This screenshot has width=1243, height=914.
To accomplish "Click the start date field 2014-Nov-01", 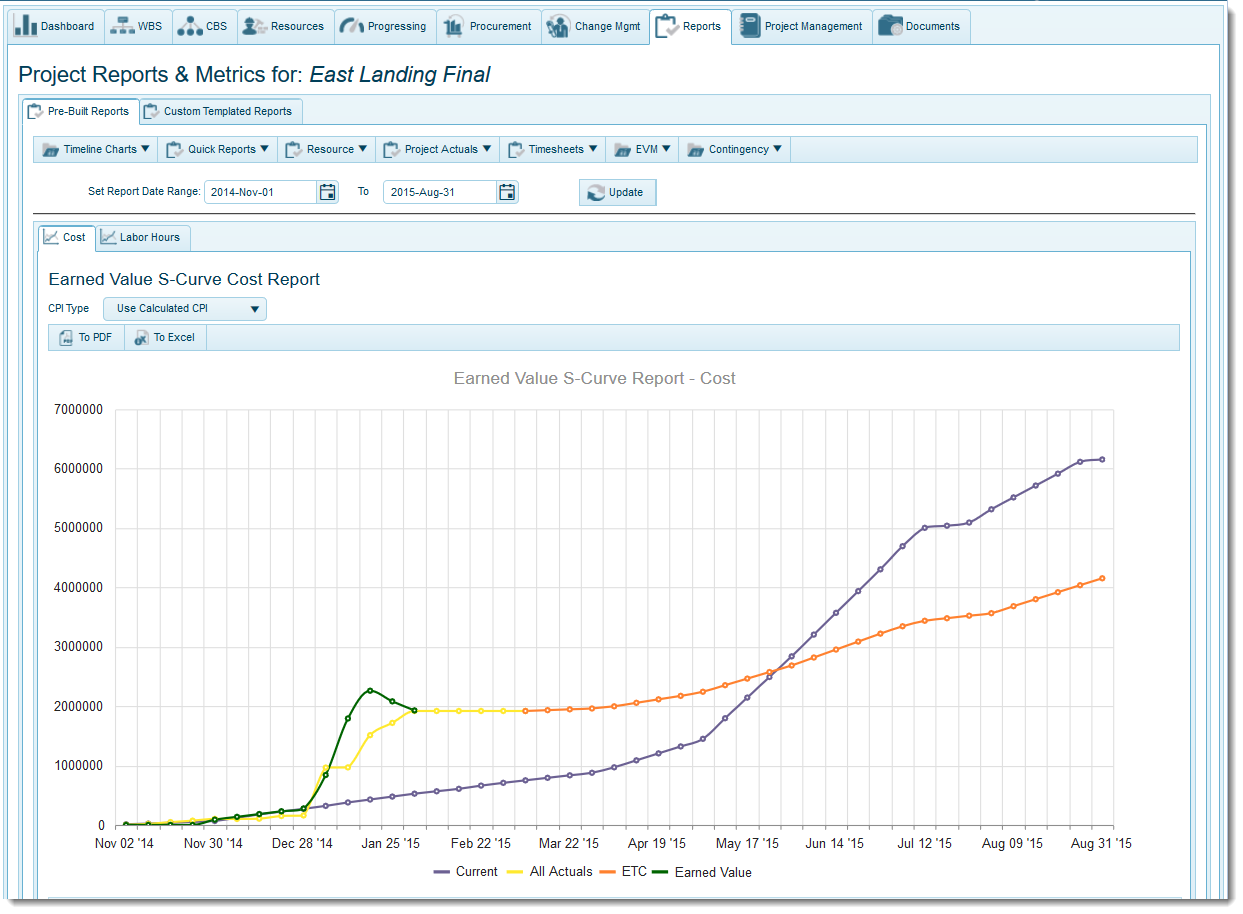I will pyautogui.click(x=261, y=192).
